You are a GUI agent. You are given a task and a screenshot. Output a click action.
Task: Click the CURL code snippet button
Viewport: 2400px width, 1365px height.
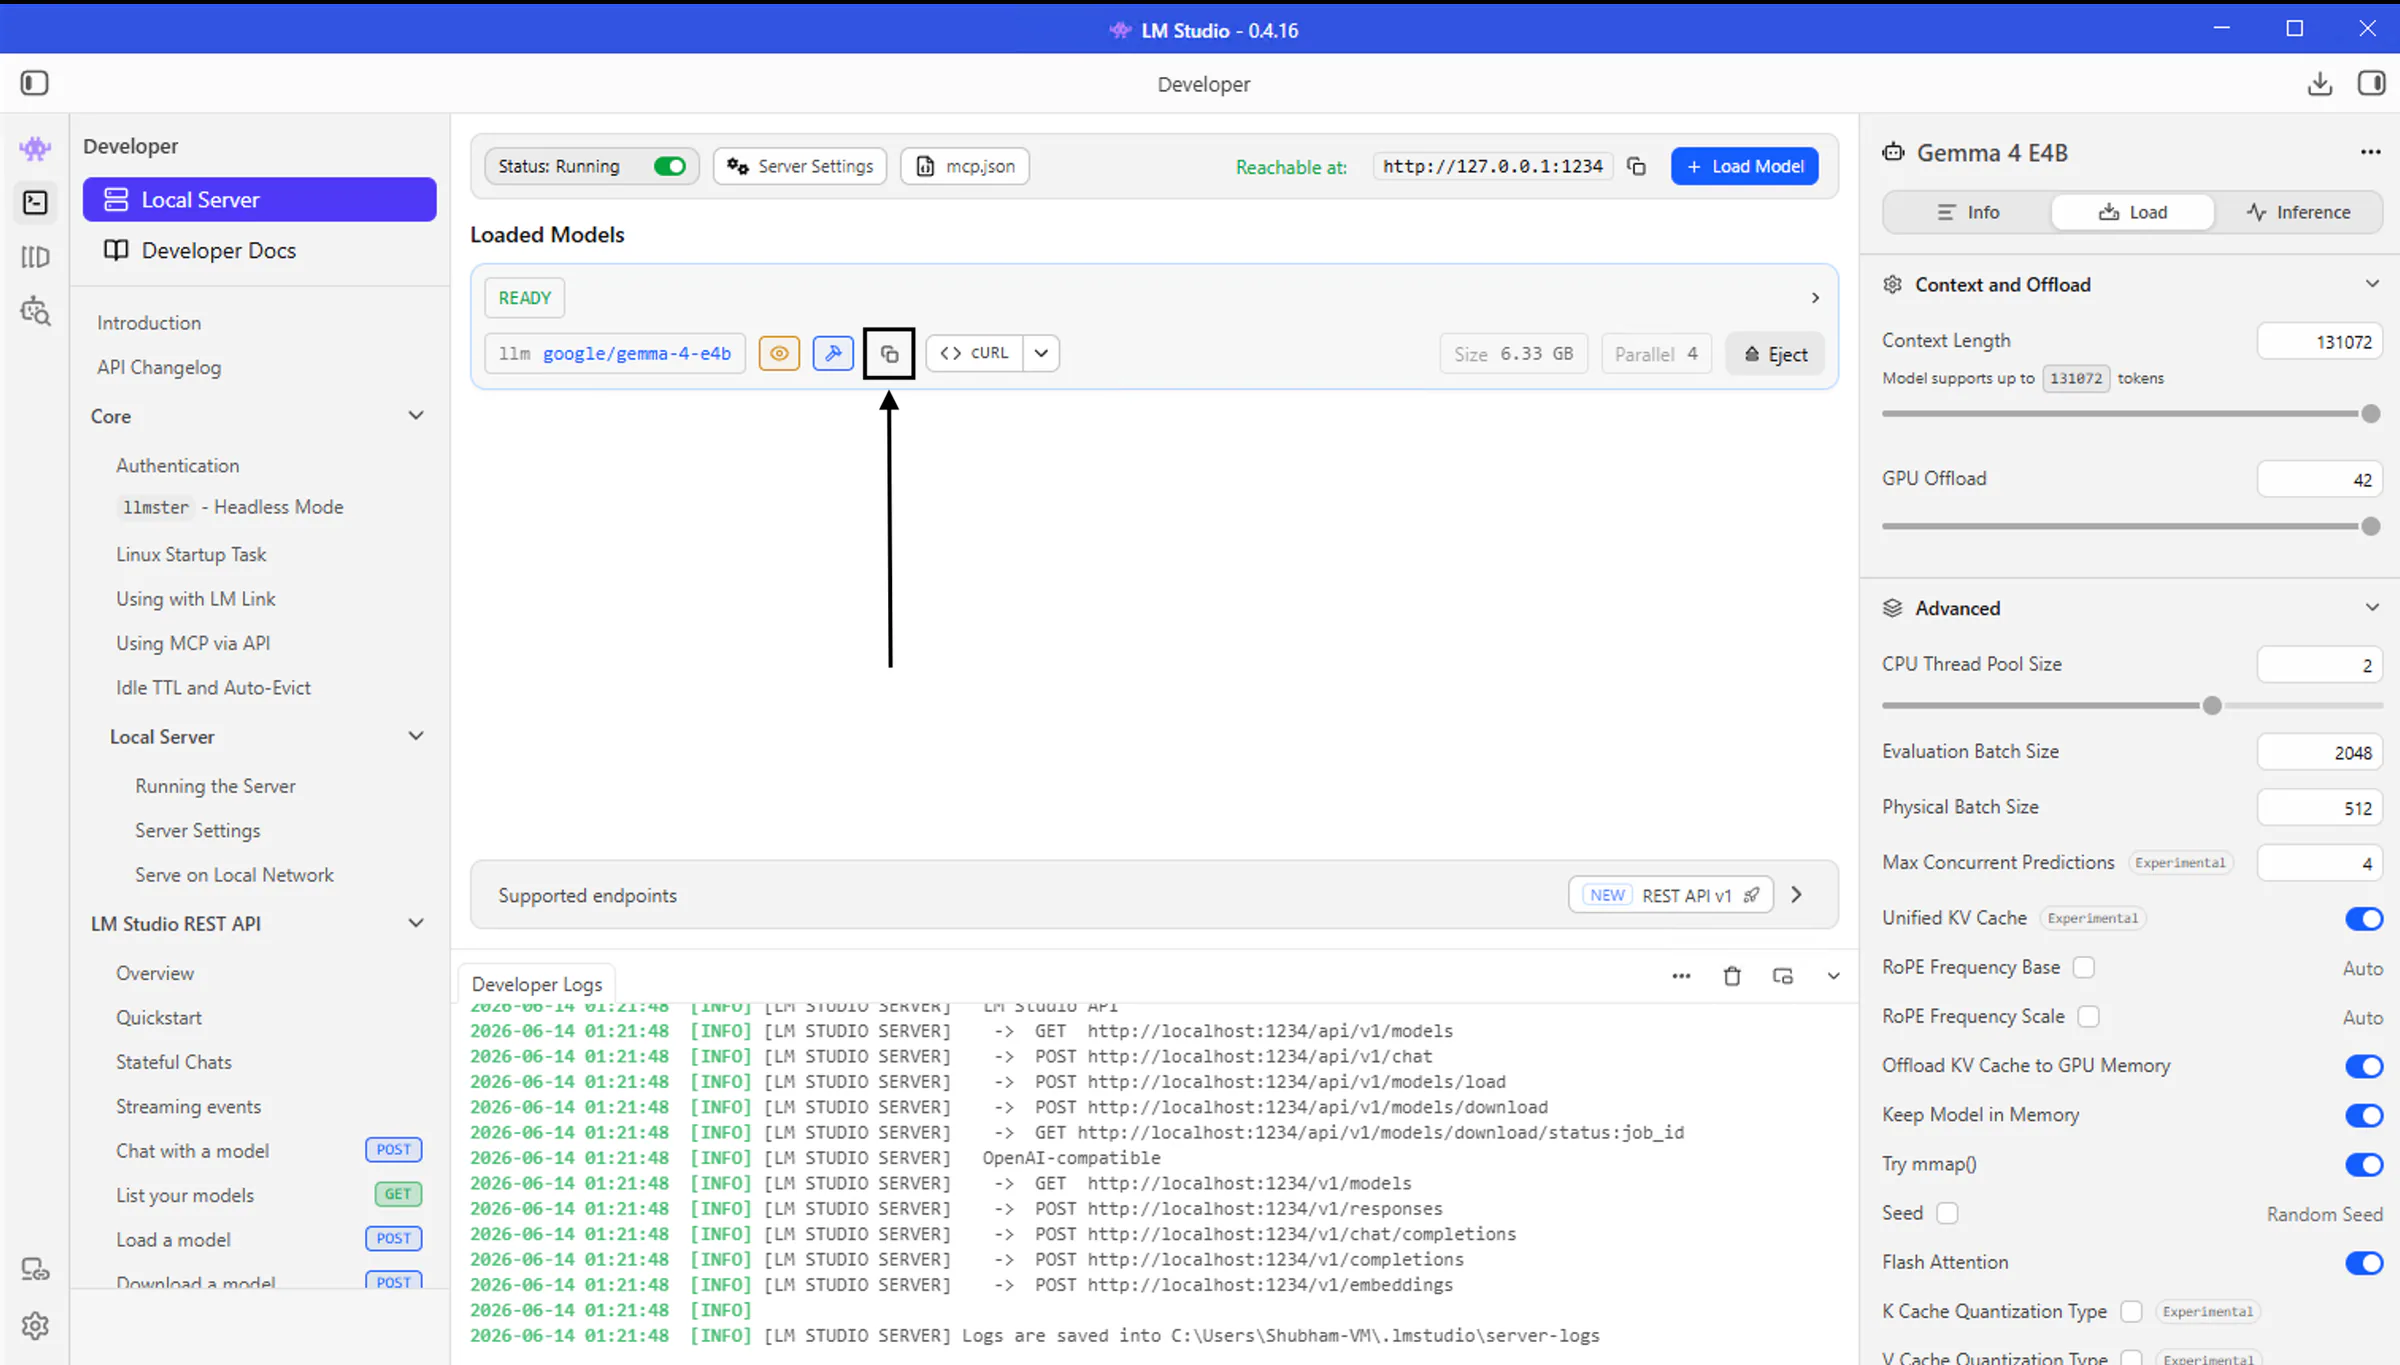[x=975, y=353]
